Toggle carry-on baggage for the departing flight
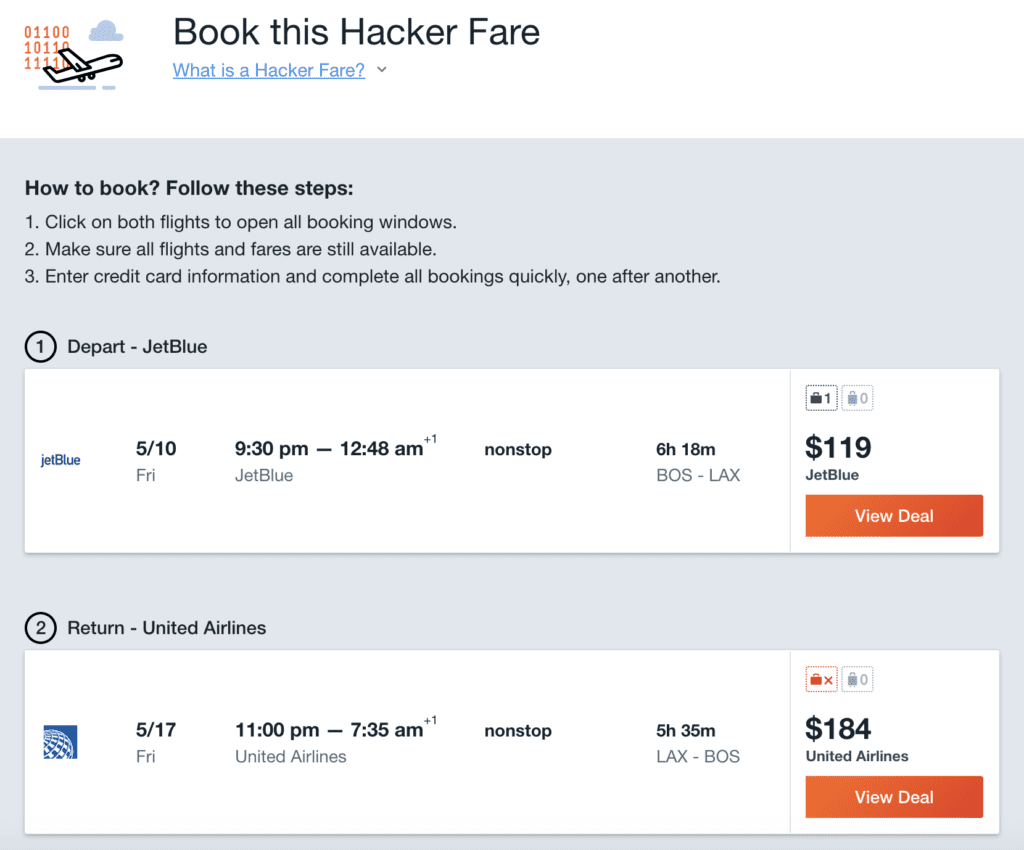This screenshot has width=1024, height=850. (821, 397)
